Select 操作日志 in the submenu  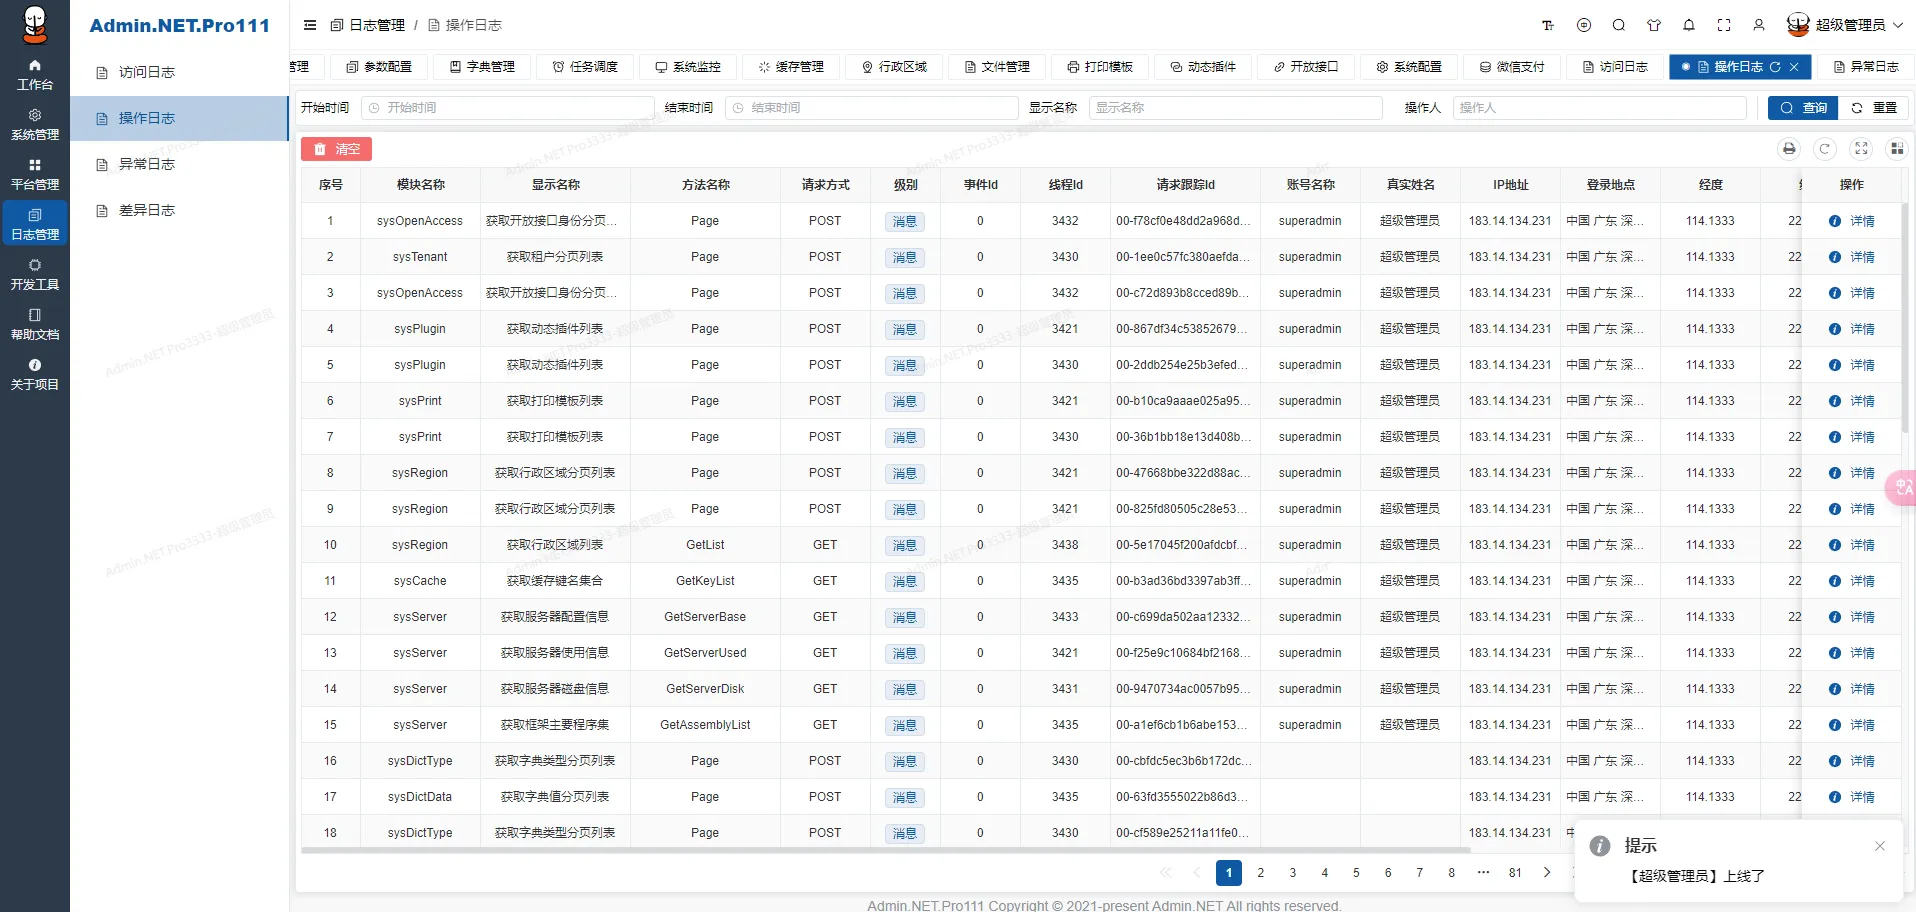tap(180, 118)
